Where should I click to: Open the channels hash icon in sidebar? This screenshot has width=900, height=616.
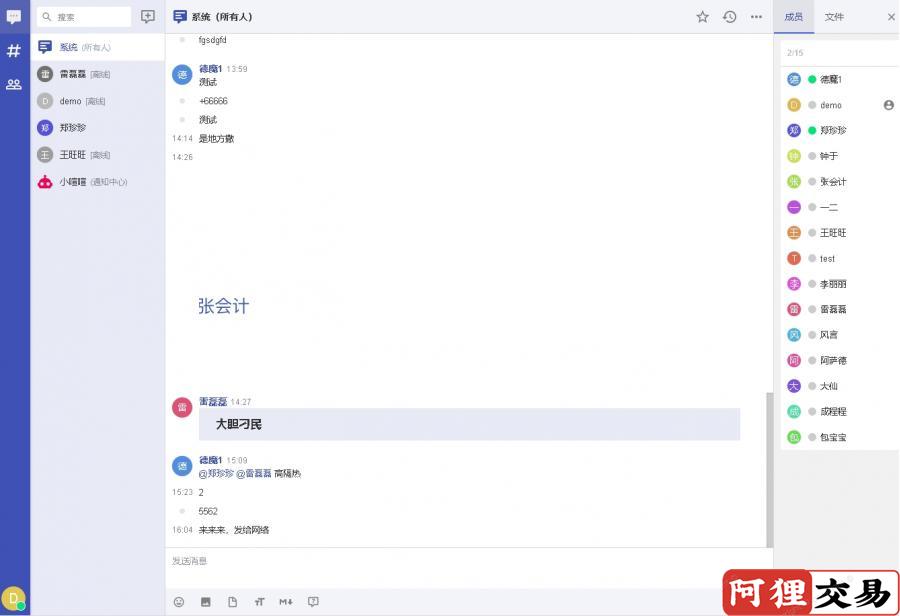pos(14,51)
